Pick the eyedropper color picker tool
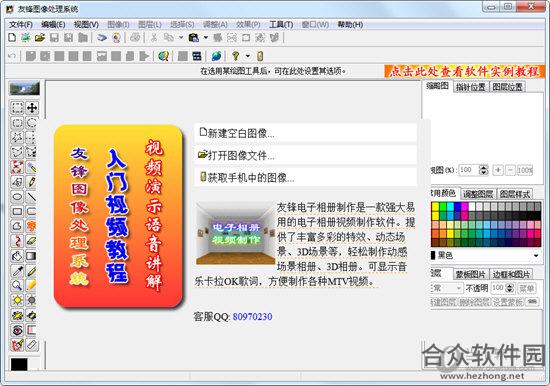This screenshot has height=386, width=550. (17, 271)
